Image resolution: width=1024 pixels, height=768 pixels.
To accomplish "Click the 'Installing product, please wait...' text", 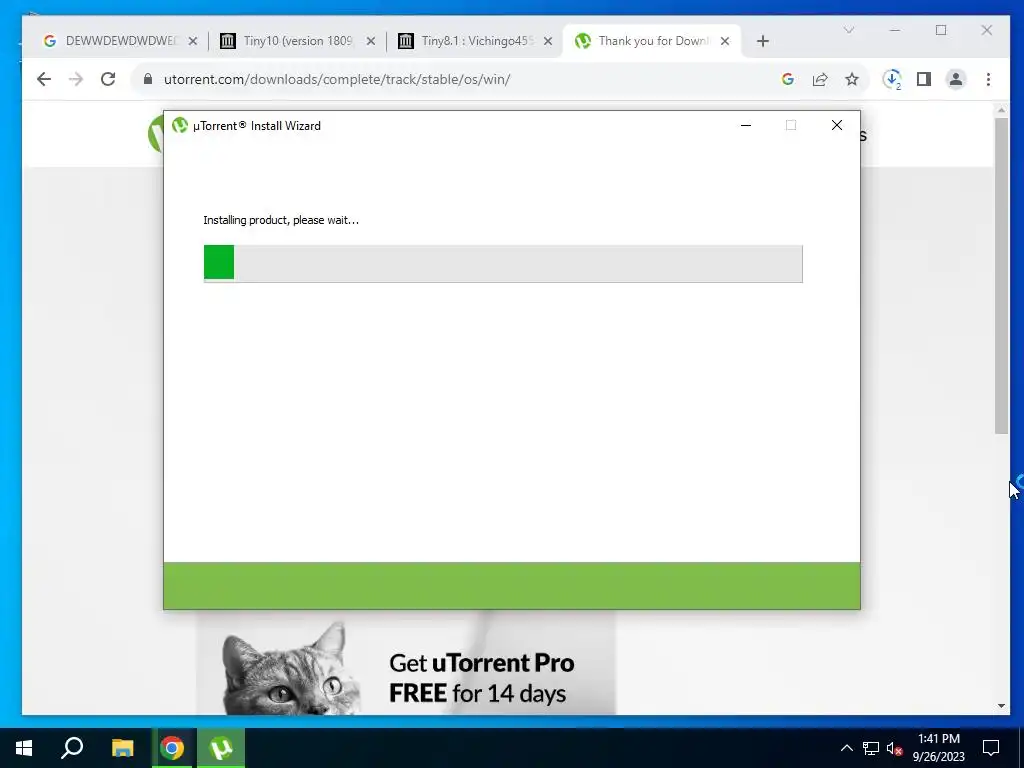I will (281, 220).
